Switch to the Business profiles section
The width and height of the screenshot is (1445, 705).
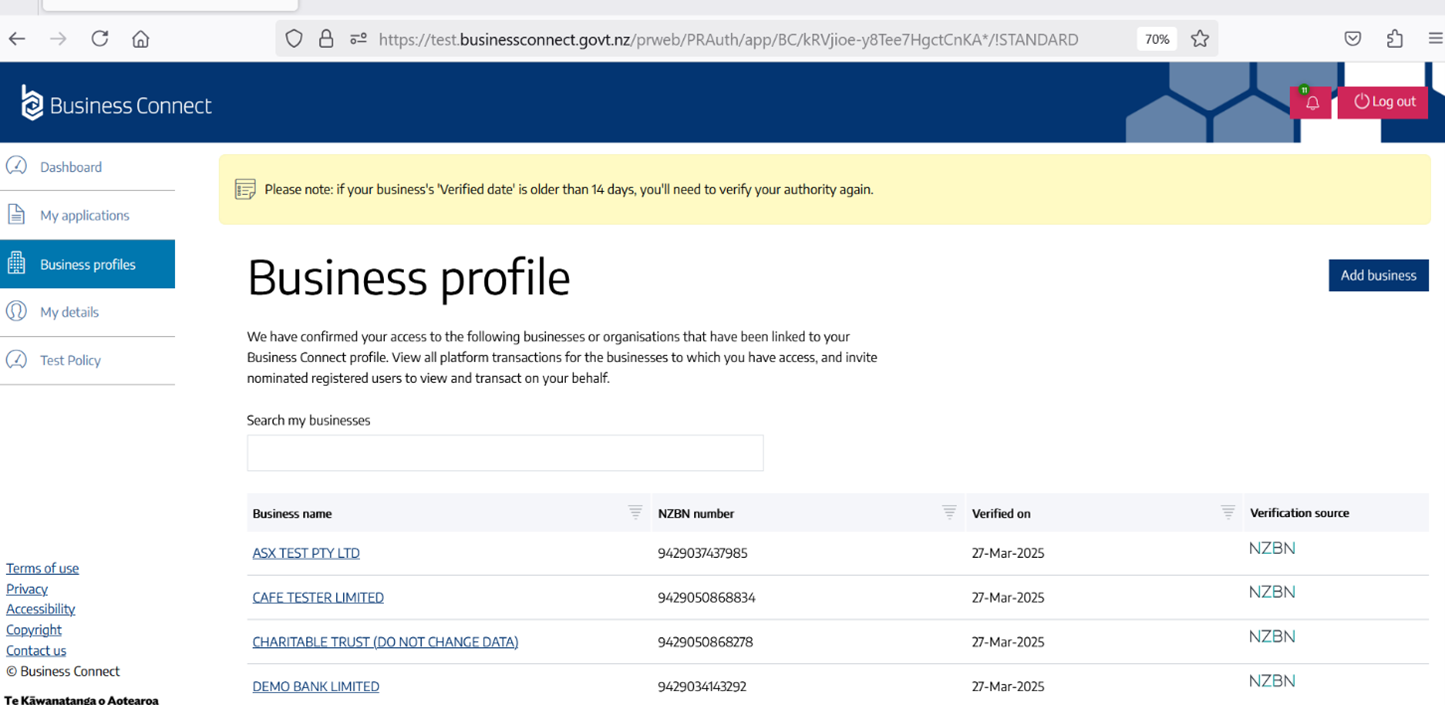[87, 263]
